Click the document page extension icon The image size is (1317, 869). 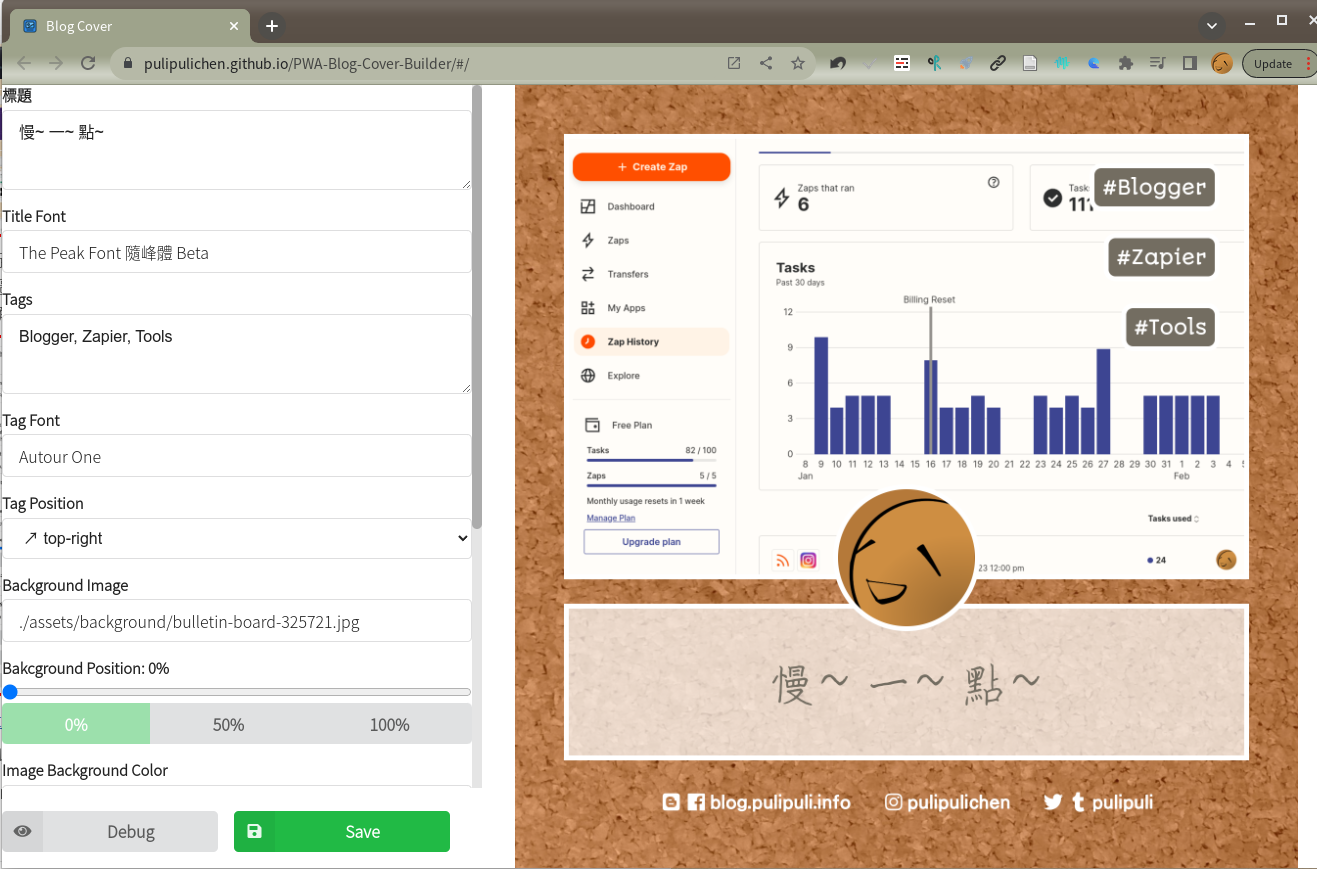pos(1030,63)
